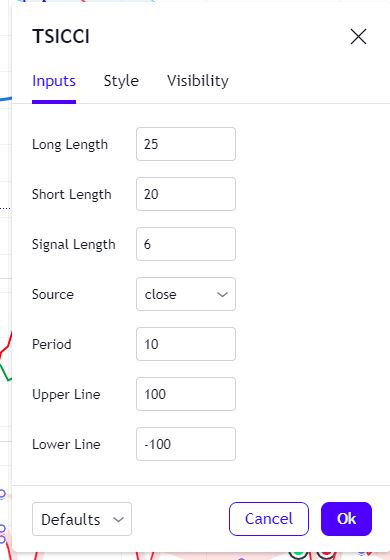Open the Defaults dropdown menu
This screenshot has width=390, height=560.
(82, 519)
